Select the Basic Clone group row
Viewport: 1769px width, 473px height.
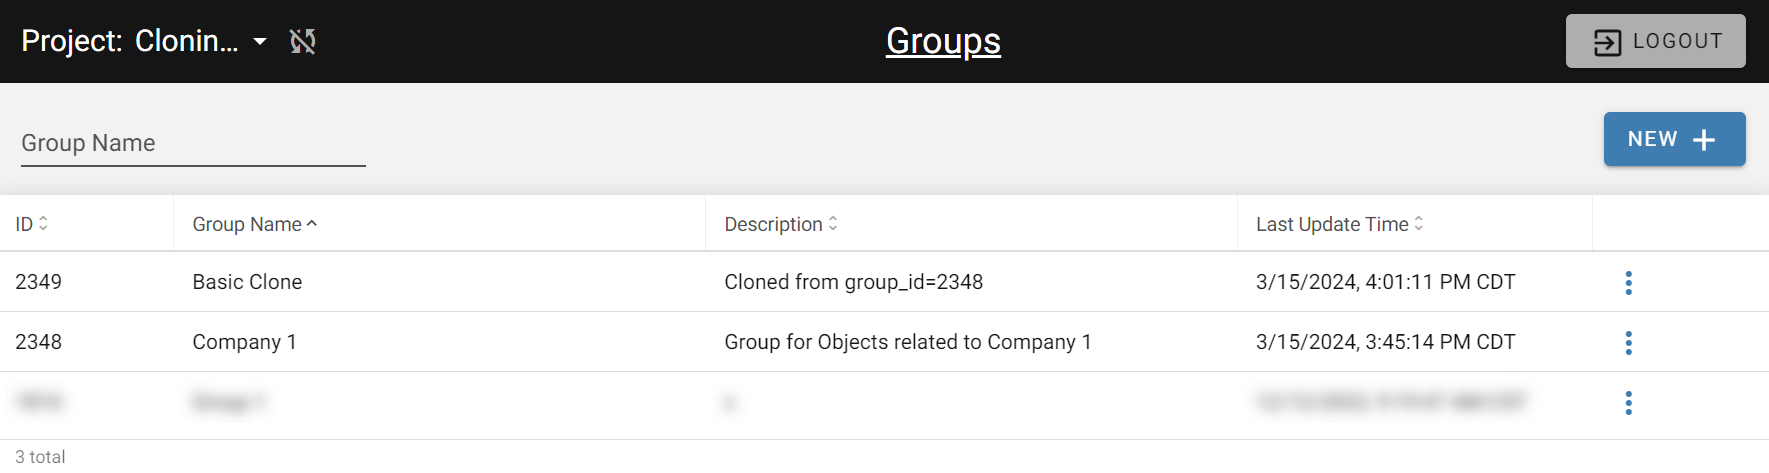884,282
